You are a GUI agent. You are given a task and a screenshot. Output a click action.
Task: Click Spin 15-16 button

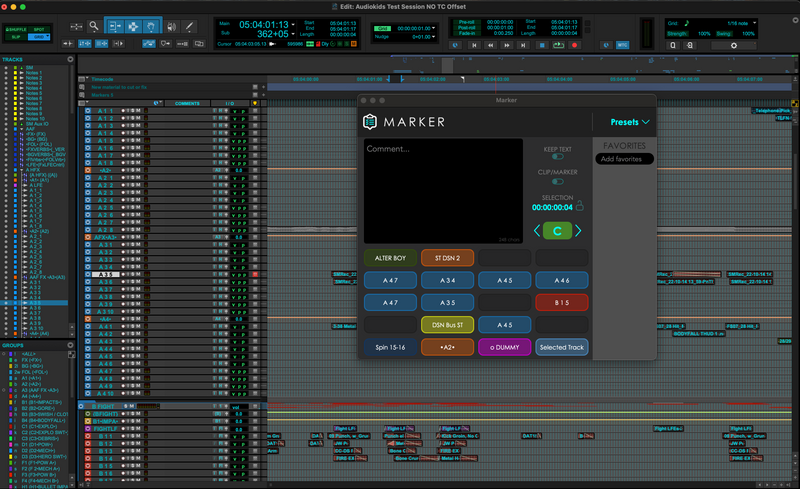(390, 348)
